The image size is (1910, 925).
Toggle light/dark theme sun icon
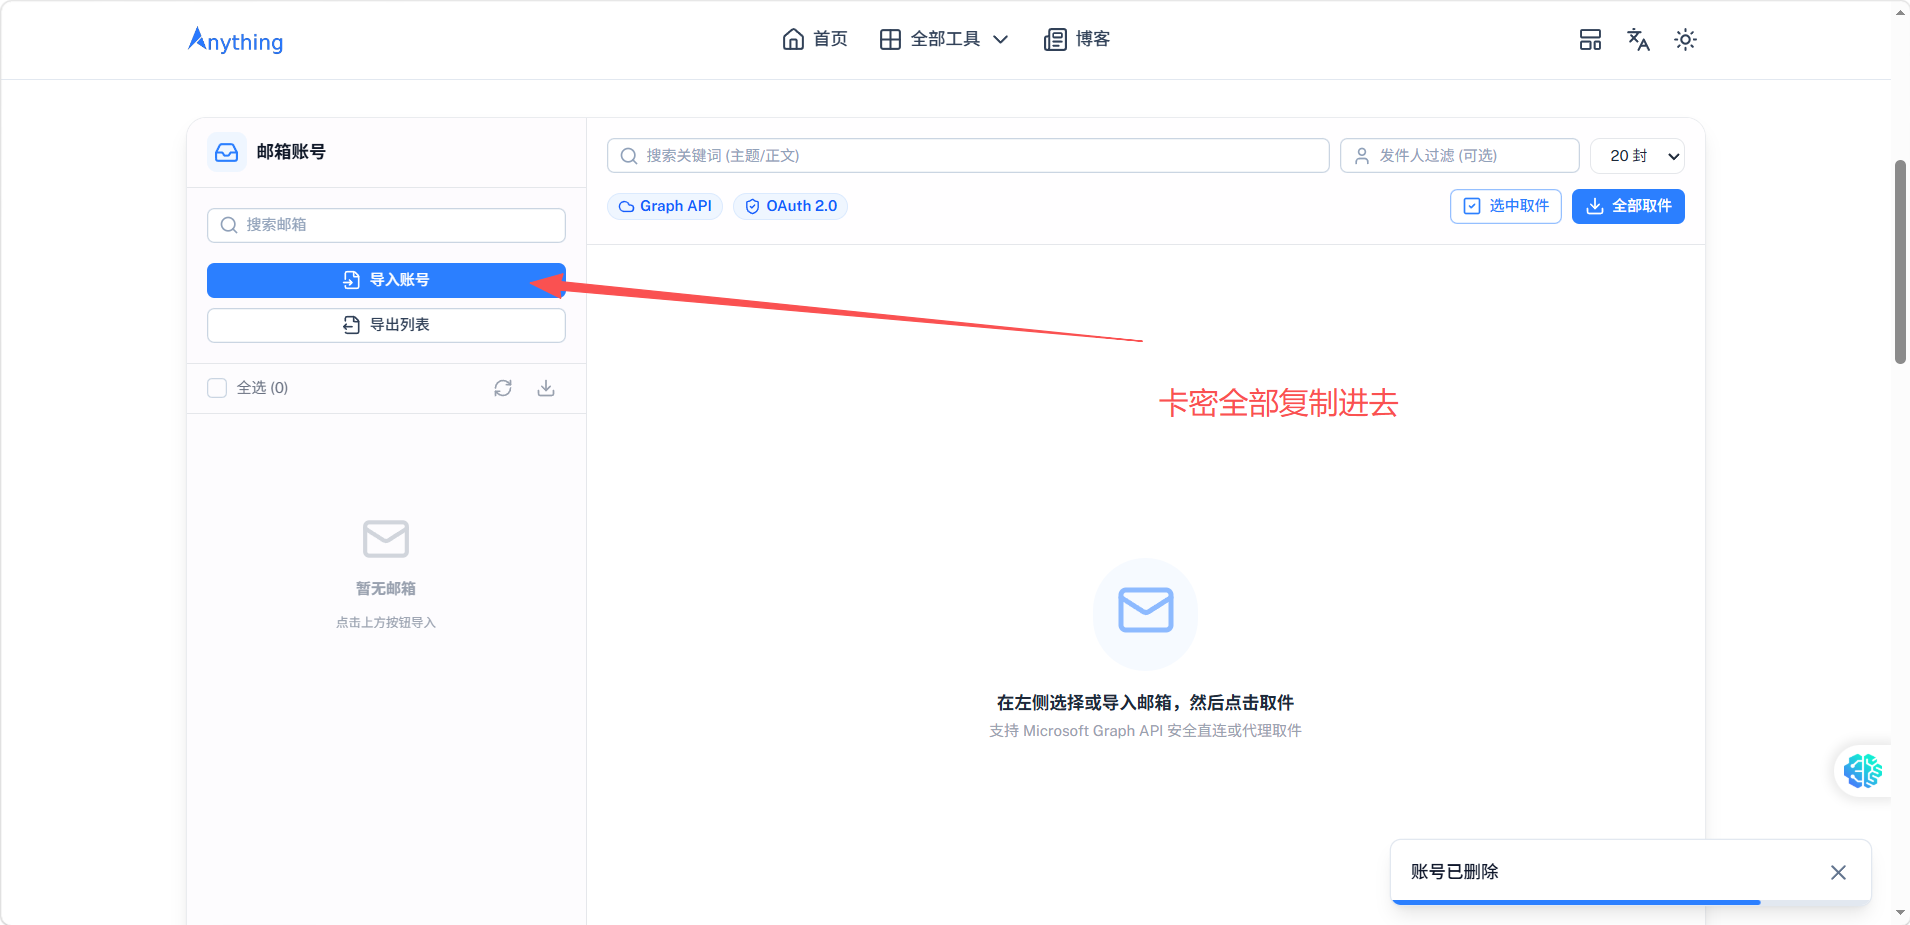coord(1685,40)
